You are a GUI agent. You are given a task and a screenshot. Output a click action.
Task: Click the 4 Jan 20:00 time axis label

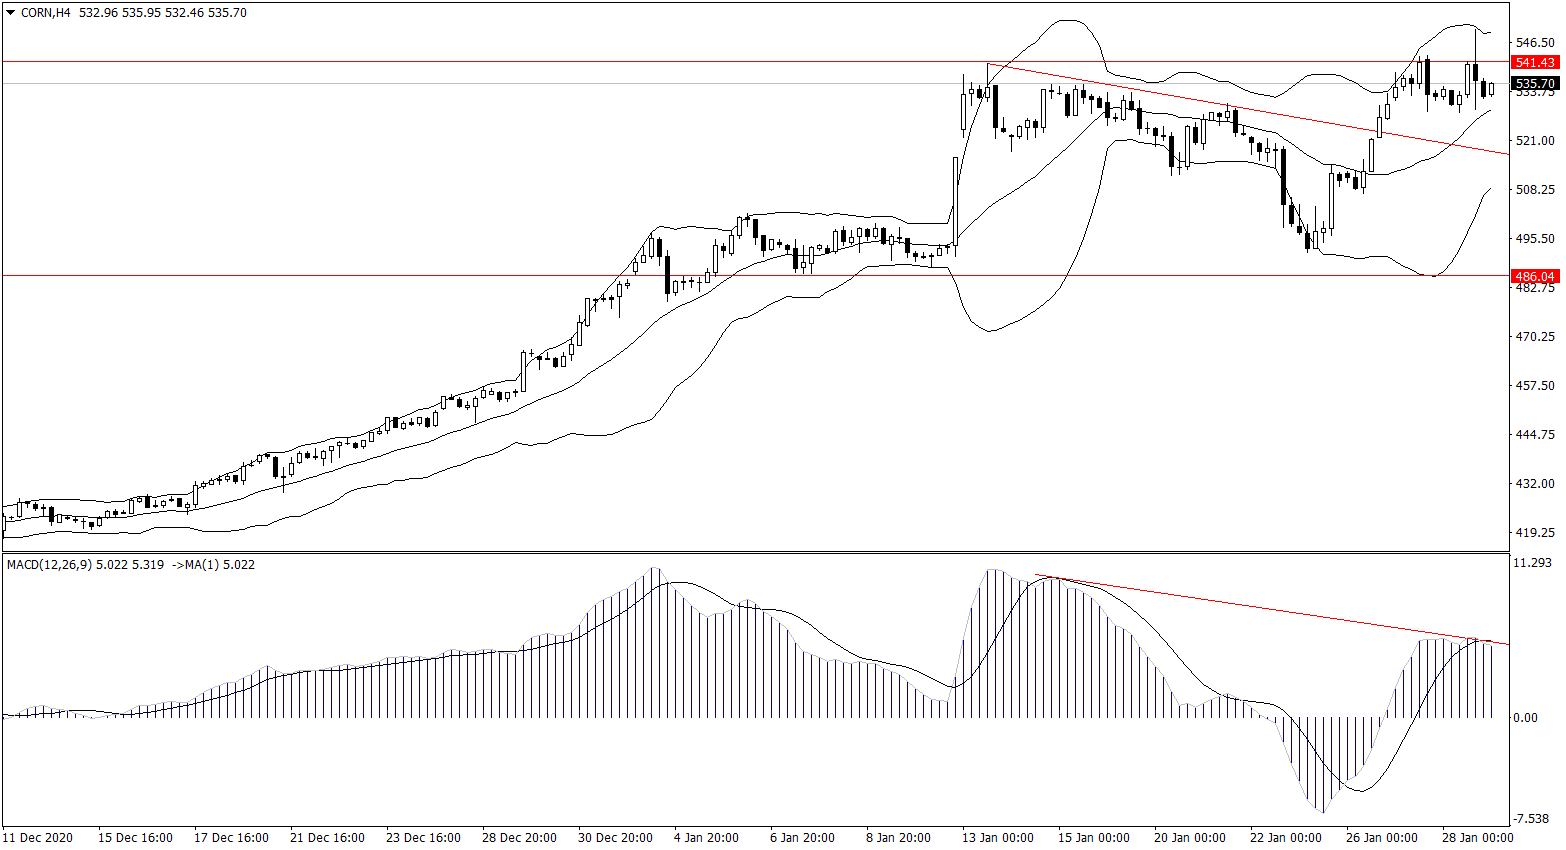[706, 837]
